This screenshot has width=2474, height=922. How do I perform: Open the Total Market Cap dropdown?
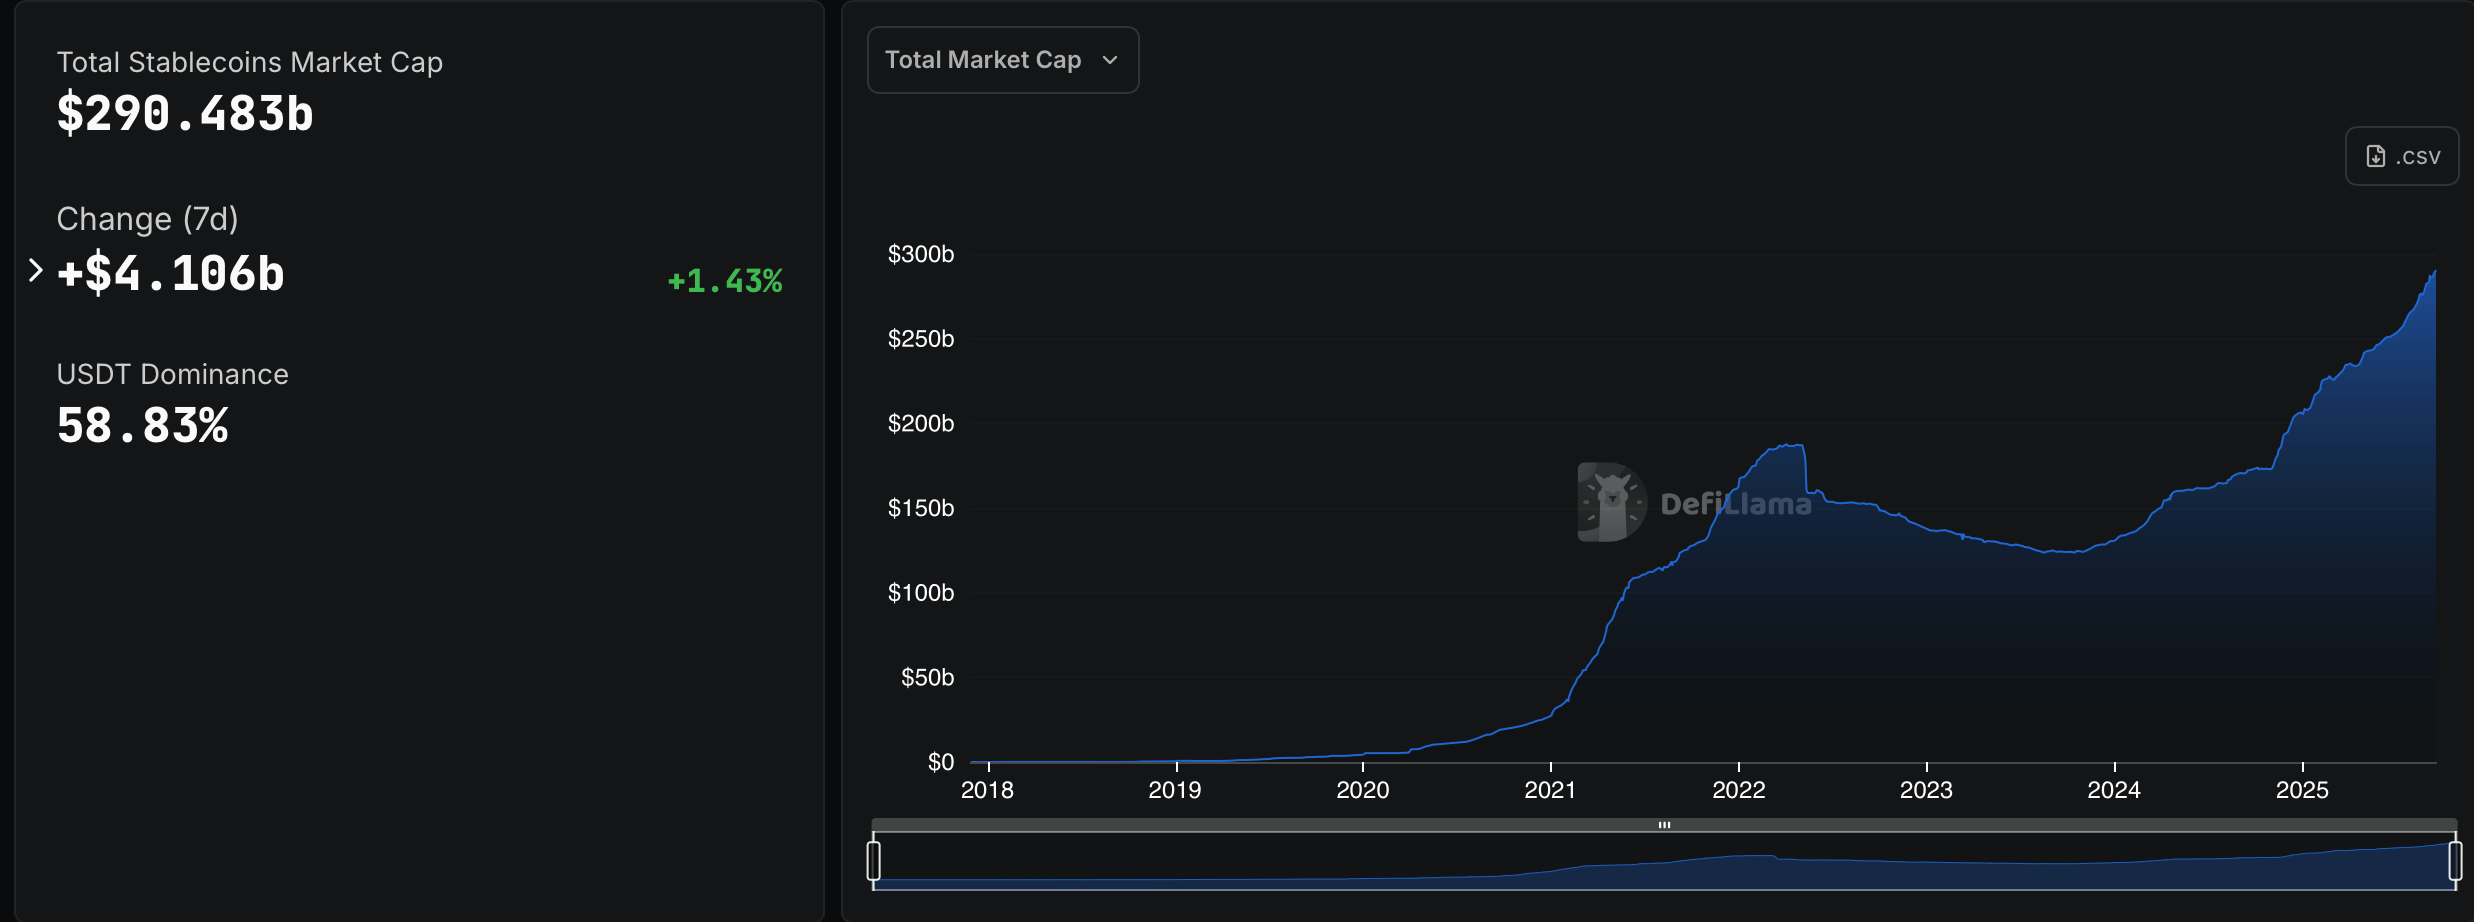[x=1002, y=59]
